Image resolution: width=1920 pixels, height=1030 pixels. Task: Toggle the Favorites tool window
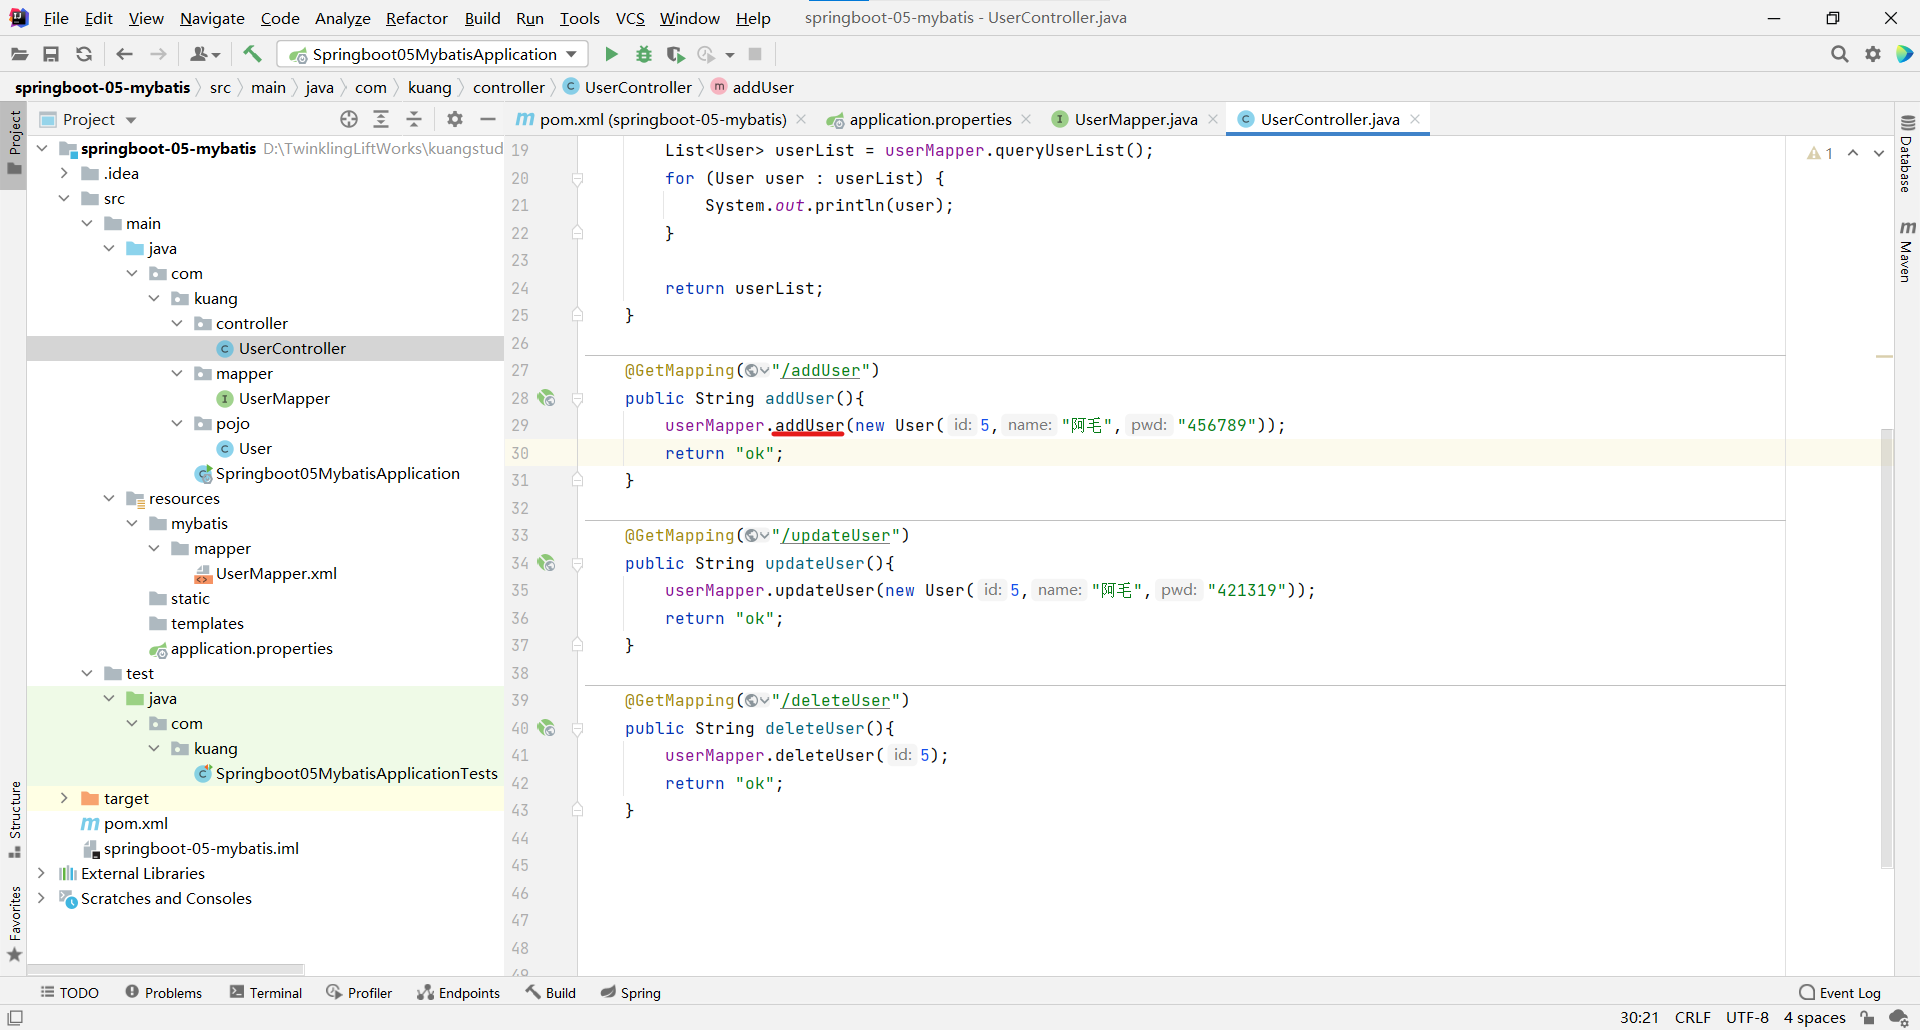pyautogui.click(x=14, y=924)
